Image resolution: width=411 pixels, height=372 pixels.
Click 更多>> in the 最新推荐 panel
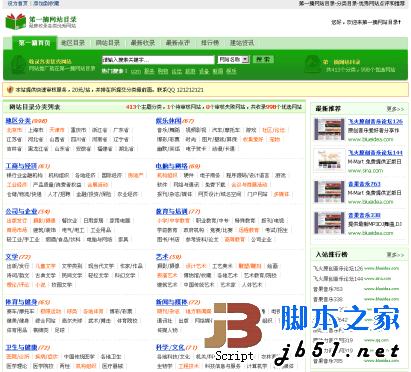tap(395, 109)
